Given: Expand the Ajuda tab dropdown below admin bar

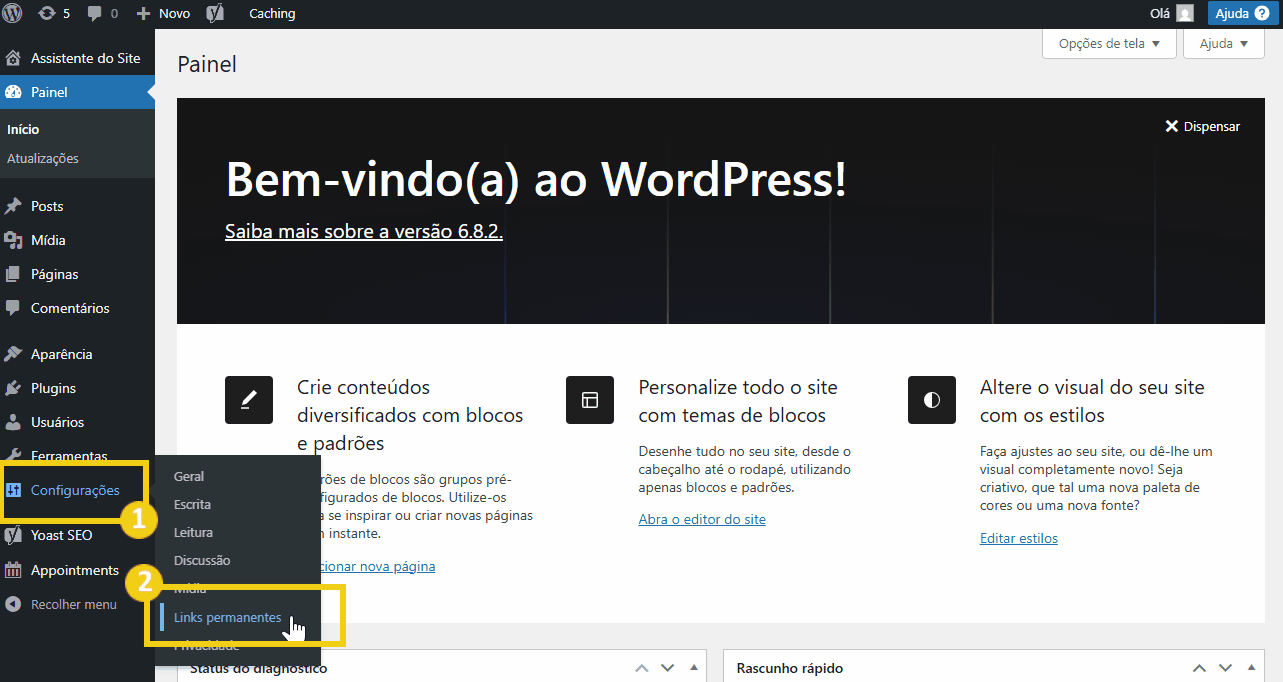Looking at the screenshot, I should pyautogui.click(x=1224, y=44).
